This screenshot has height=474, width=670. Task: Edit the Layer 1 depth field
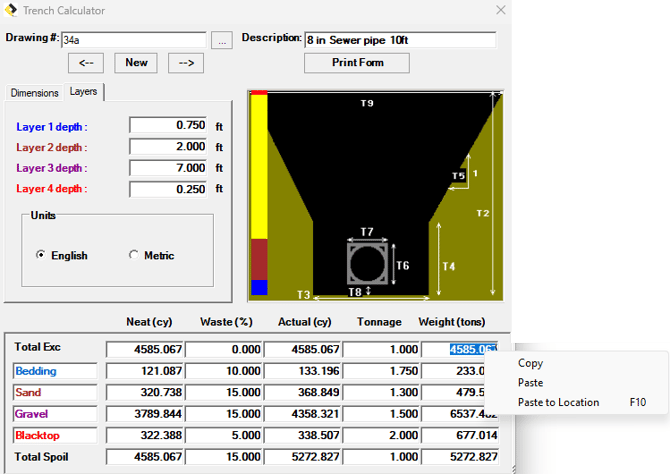click(168, 126)
